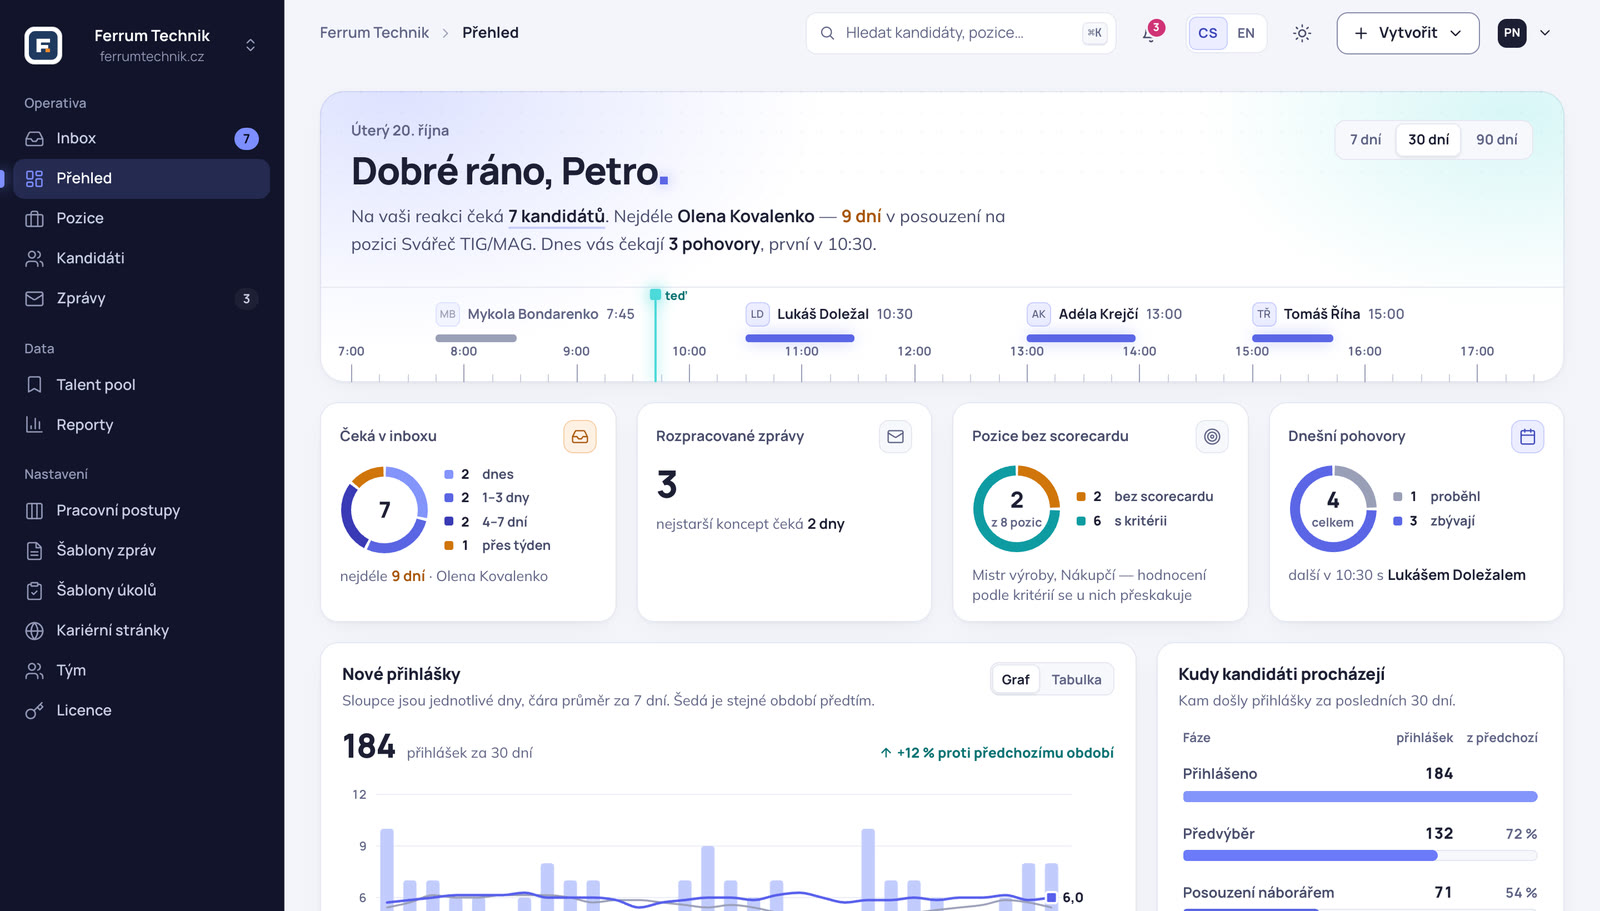Click the 'bez scorecardu' legend row

click(x=1145, y=497)
